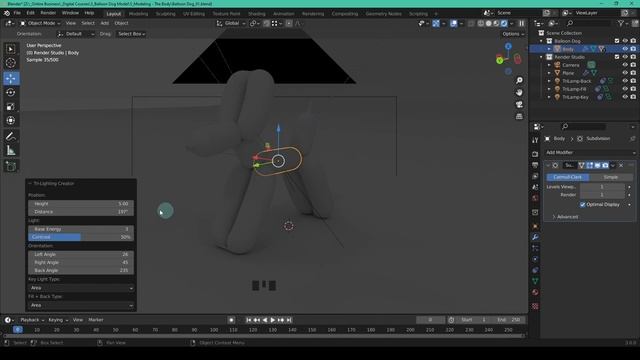
Task: Hide TriLamp-Key in viewport
Action: tap(625, 97)
